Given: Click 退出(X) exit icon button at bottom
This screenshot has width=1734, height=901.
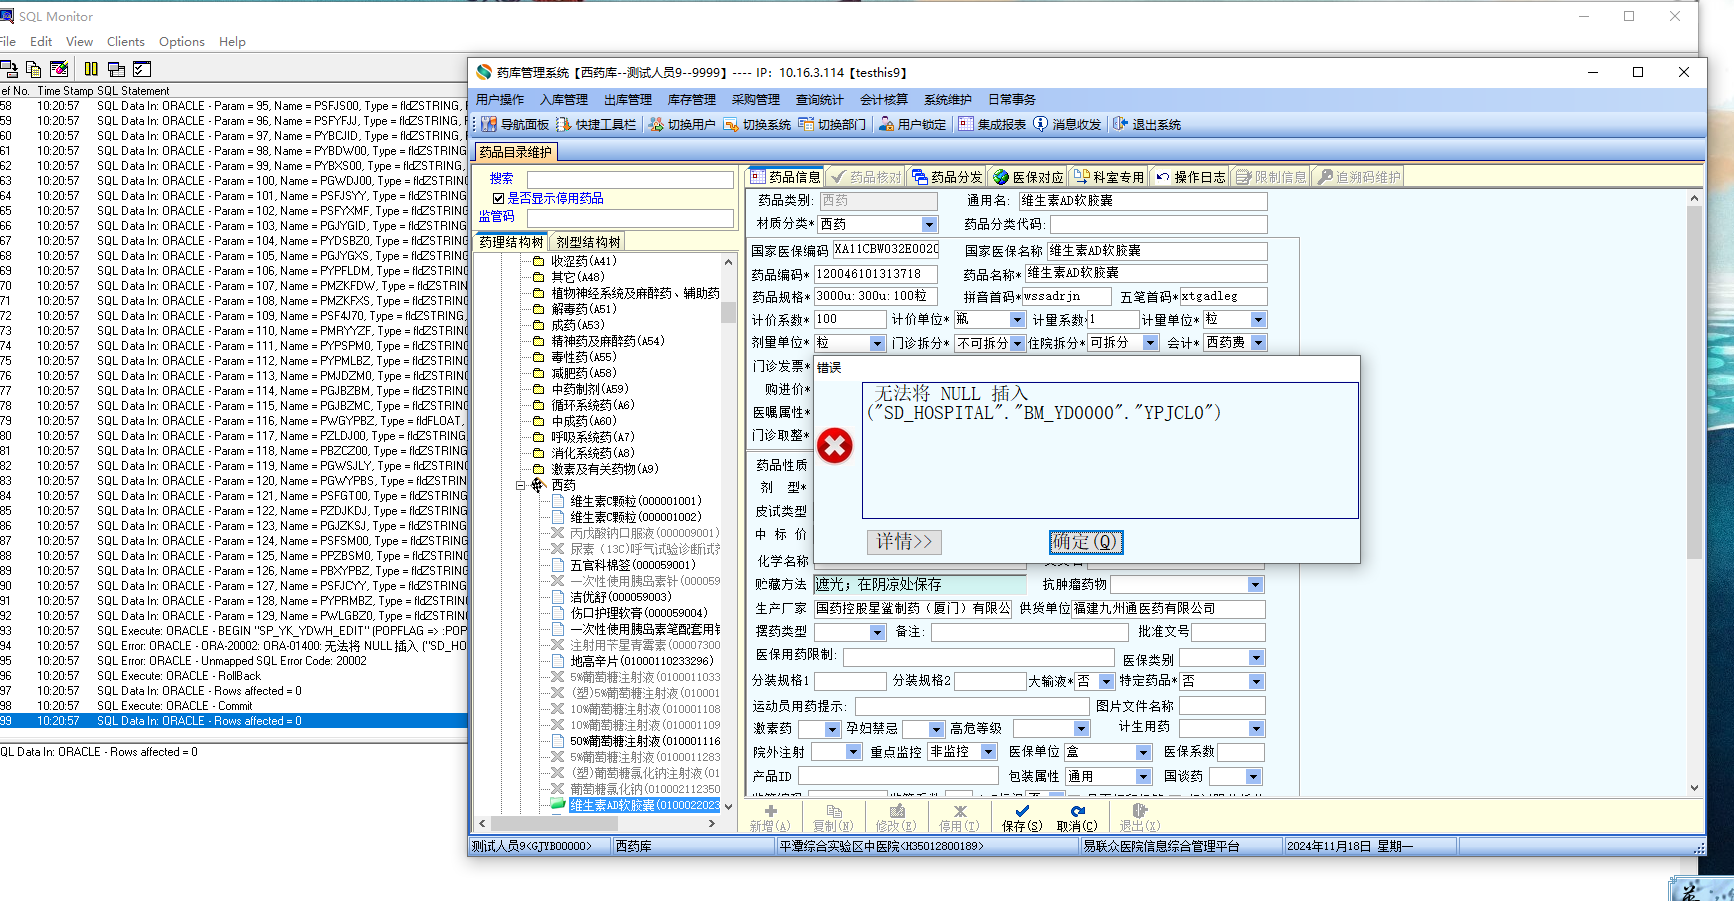Looking at the screenshot, I should tap(1140, 818).
